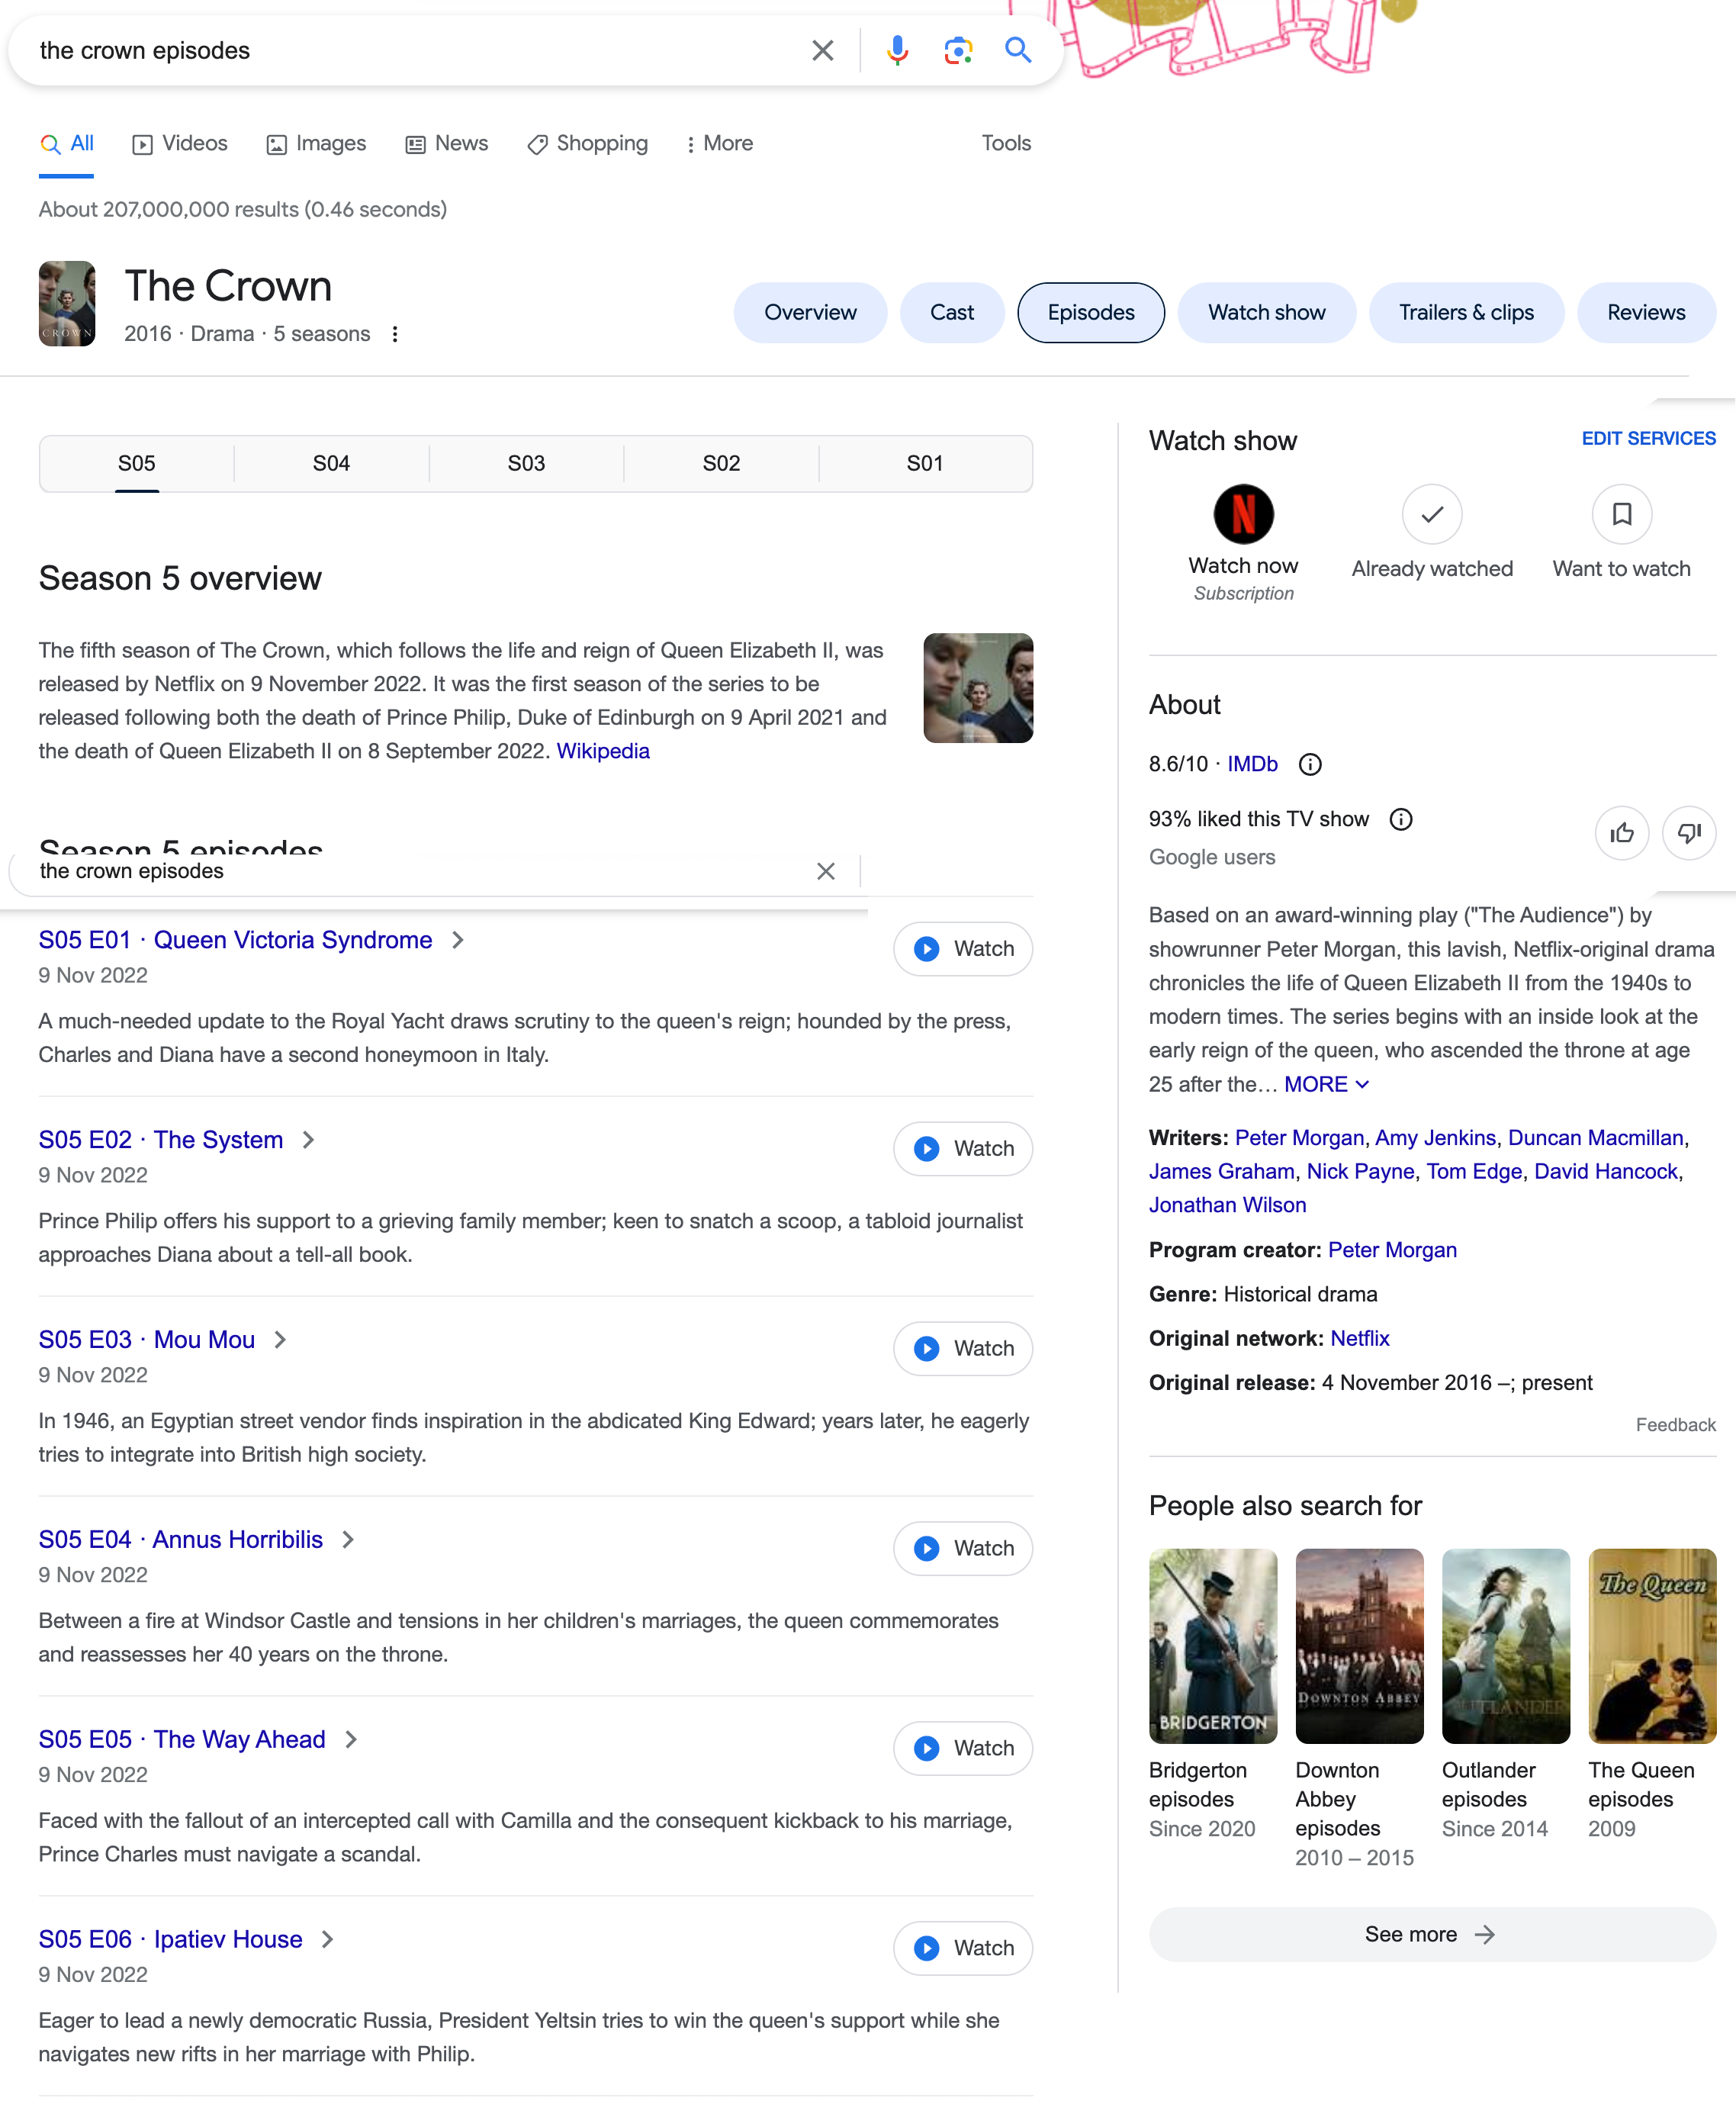The height and width of the screenshot is (2101, 1736).
Task: Open the Bridgerton episodes thumbnail
Action: (x=1212, y=1645)
